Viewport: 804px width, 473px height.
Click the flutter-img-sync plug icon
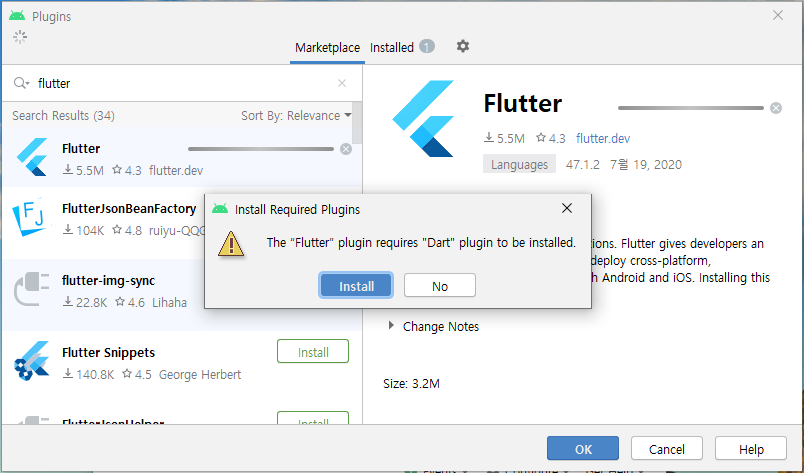coord(31,289)
